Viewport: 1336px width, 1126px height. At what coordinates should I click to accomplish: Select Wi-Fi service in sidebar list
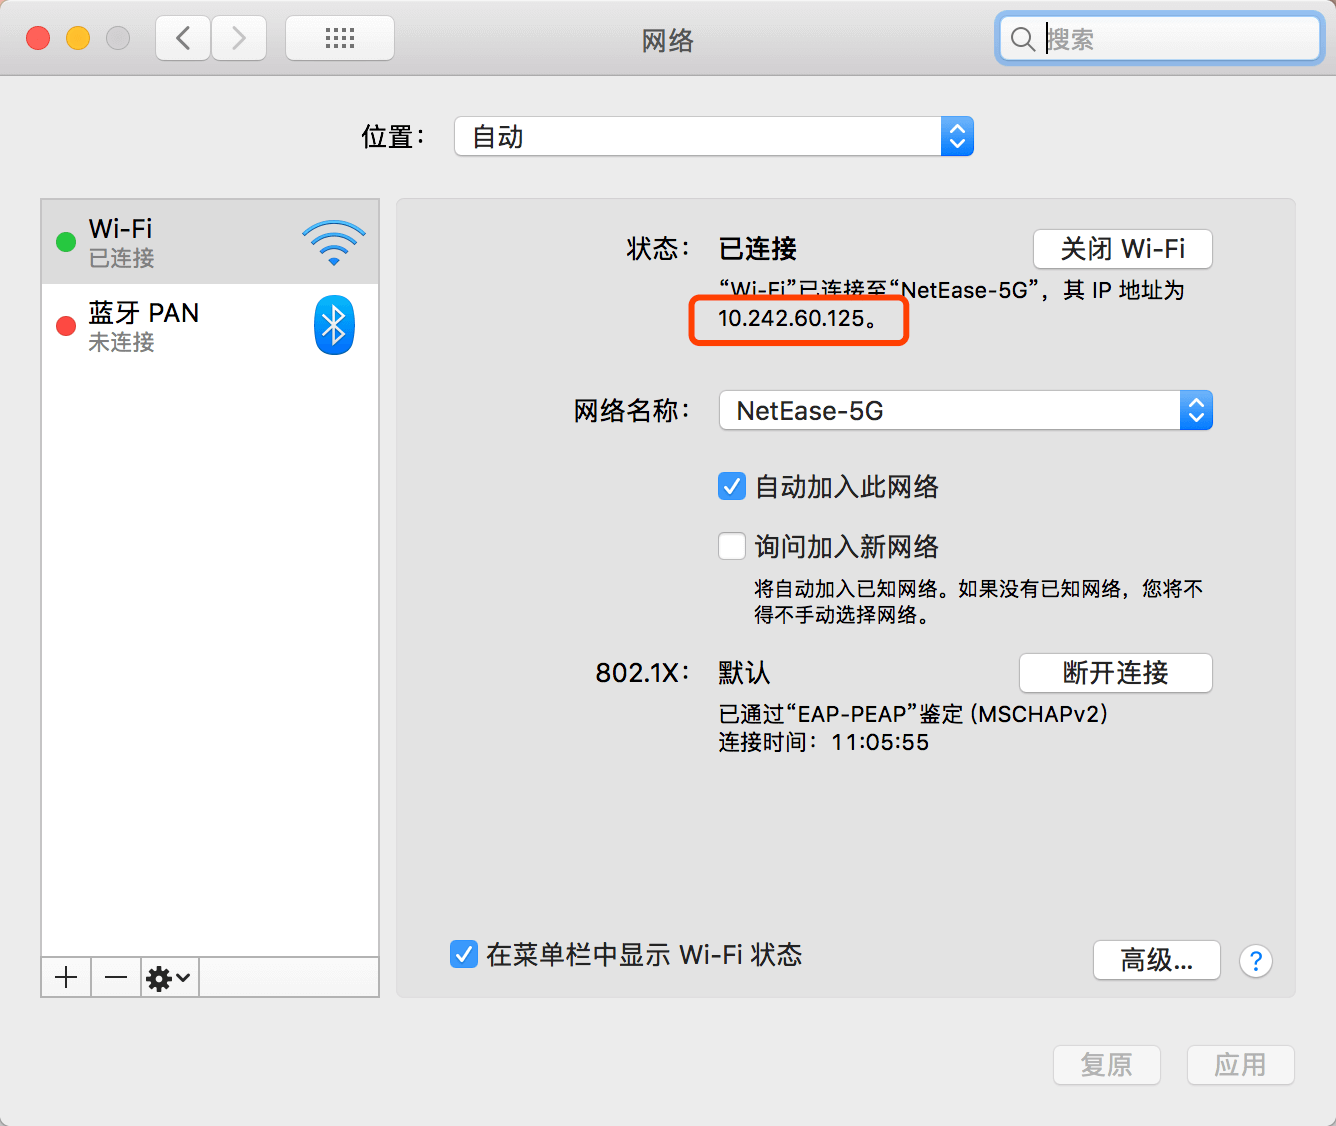(x=180, y=242)
